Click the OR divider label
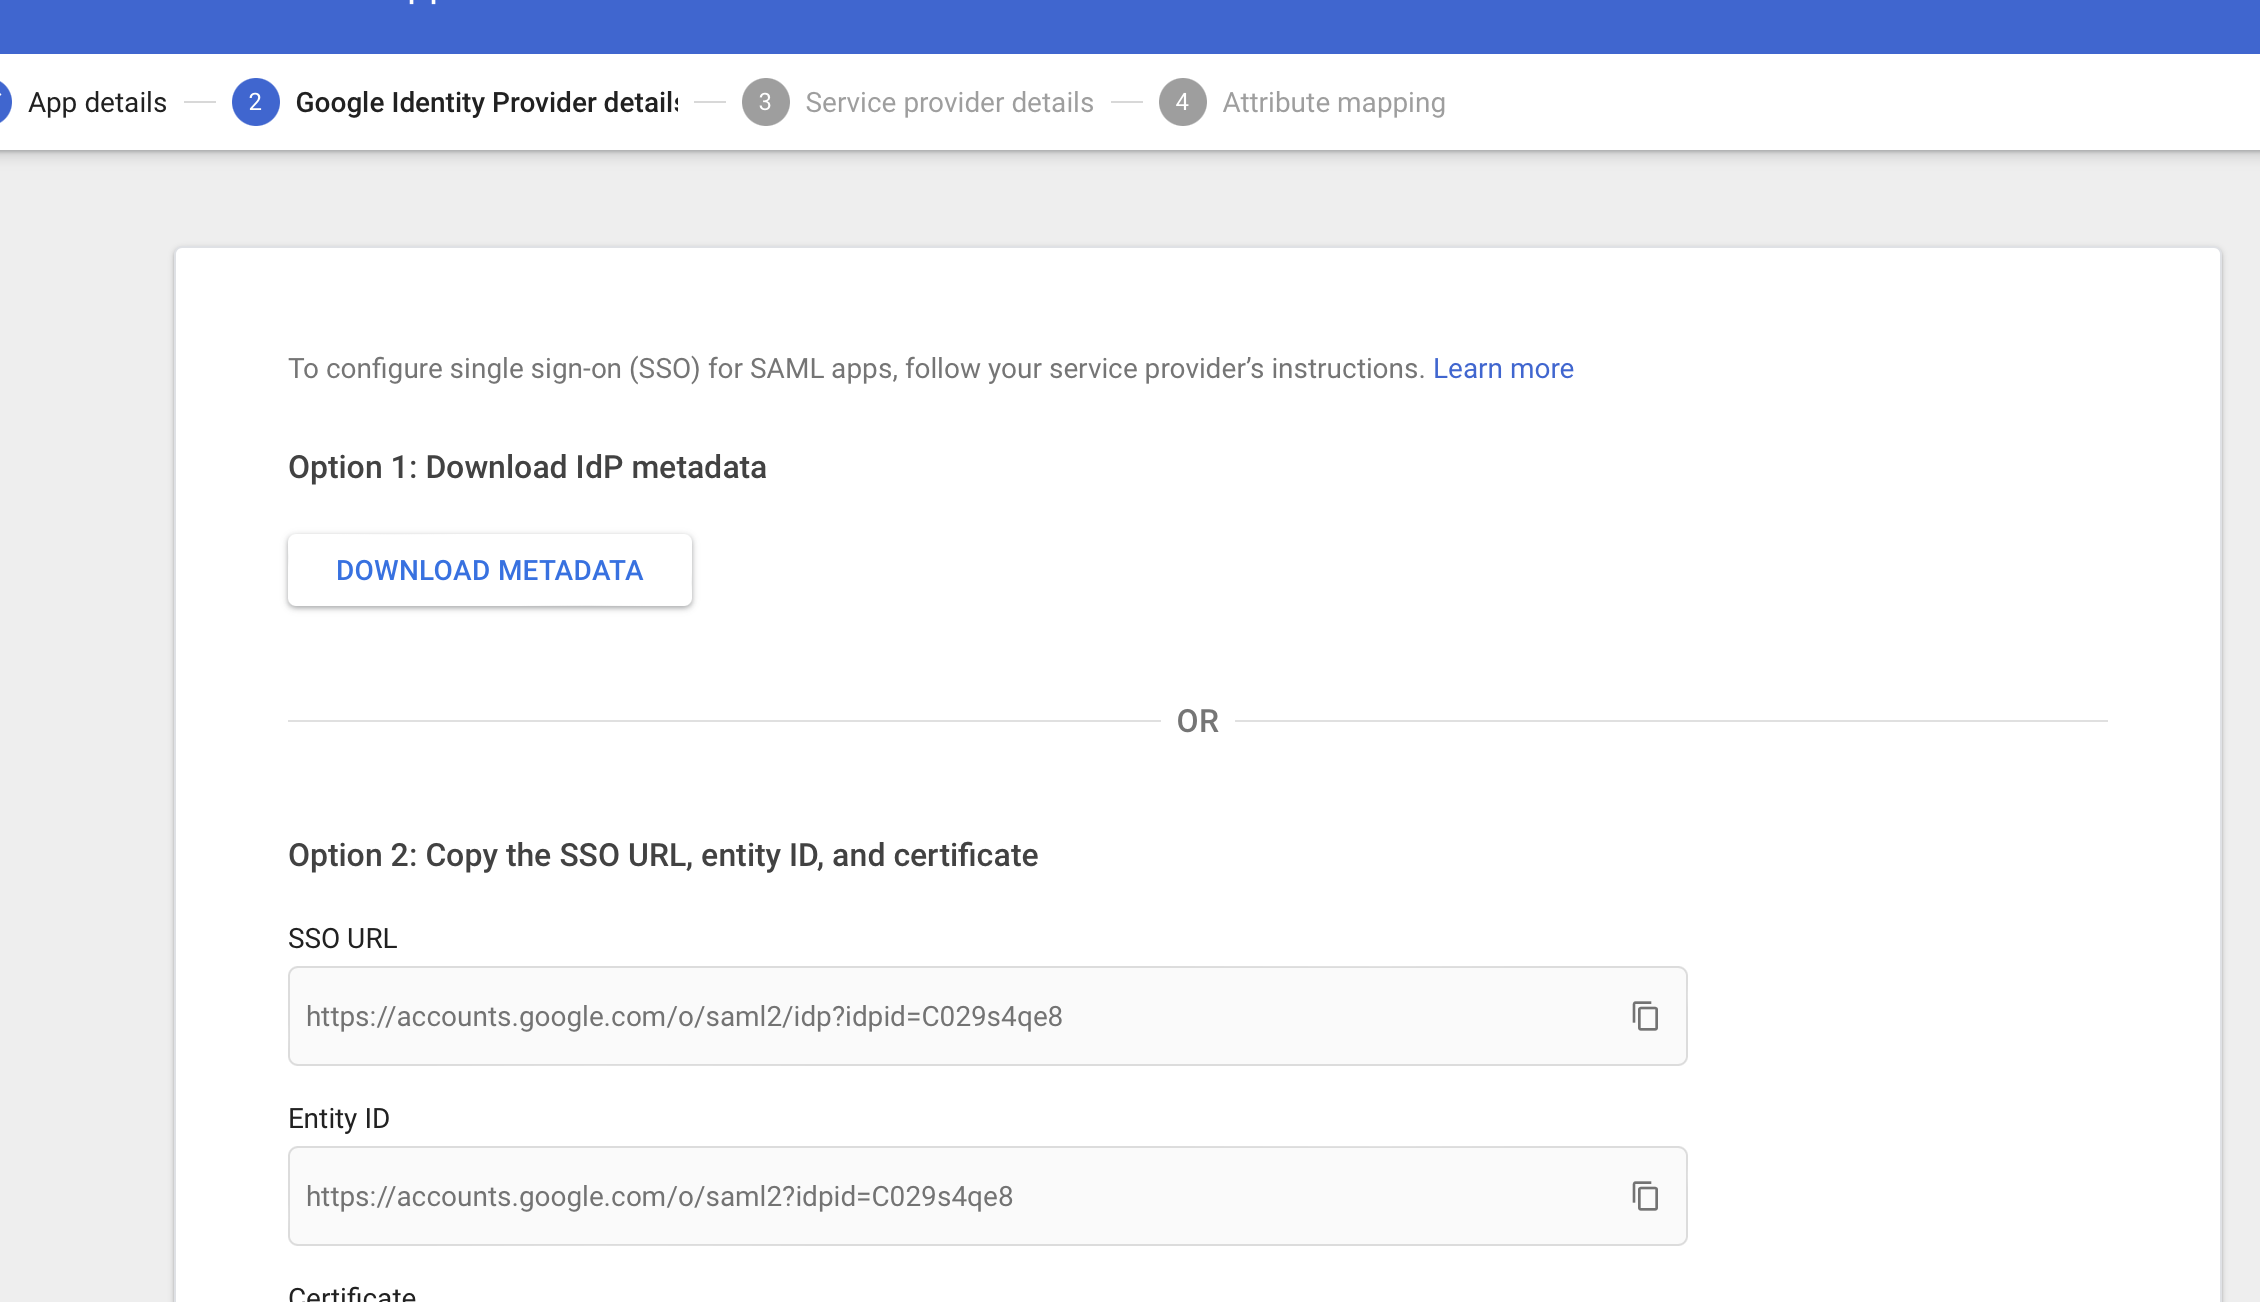The width and height of the screenshot is (2260, 1302). [1197, 720]
